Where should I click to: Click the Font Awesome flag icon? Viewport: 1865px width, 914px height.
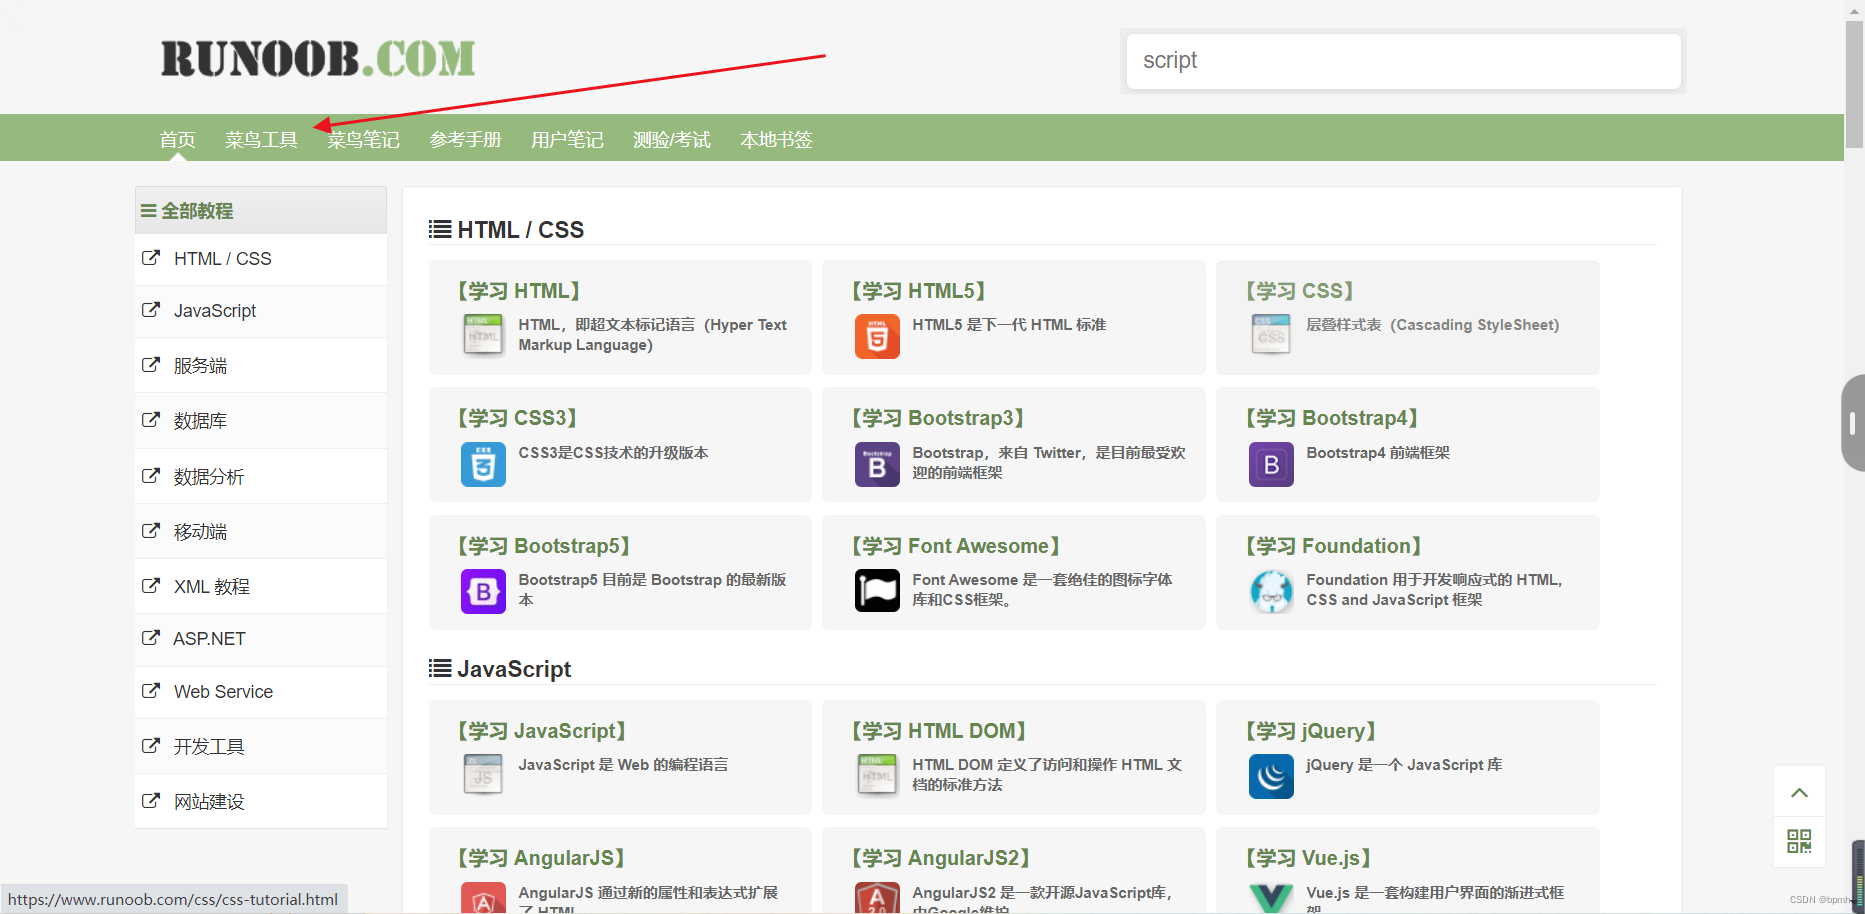[877, 591]
